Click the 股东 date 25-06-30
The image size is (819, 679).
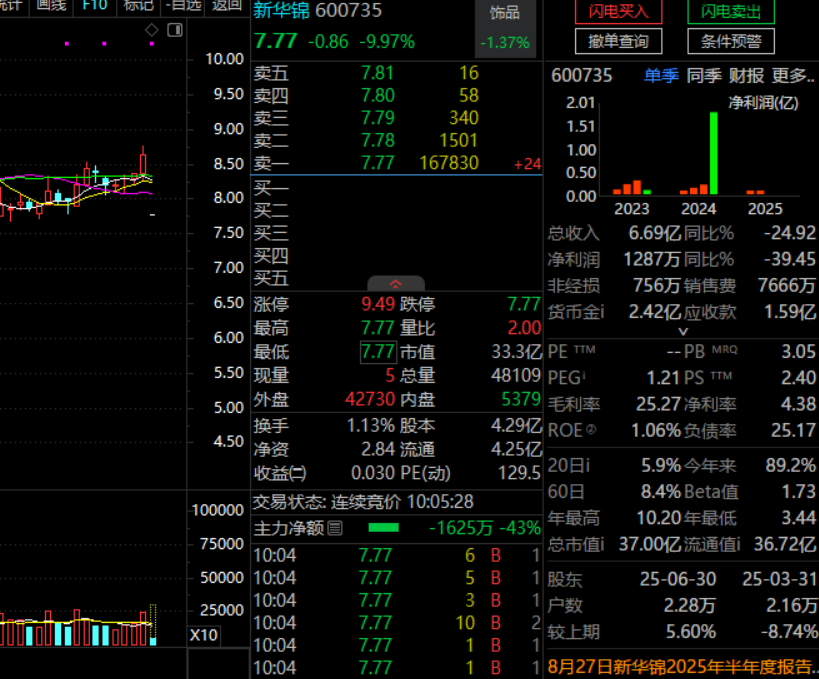pyautogui.click(x=678, y=579)
